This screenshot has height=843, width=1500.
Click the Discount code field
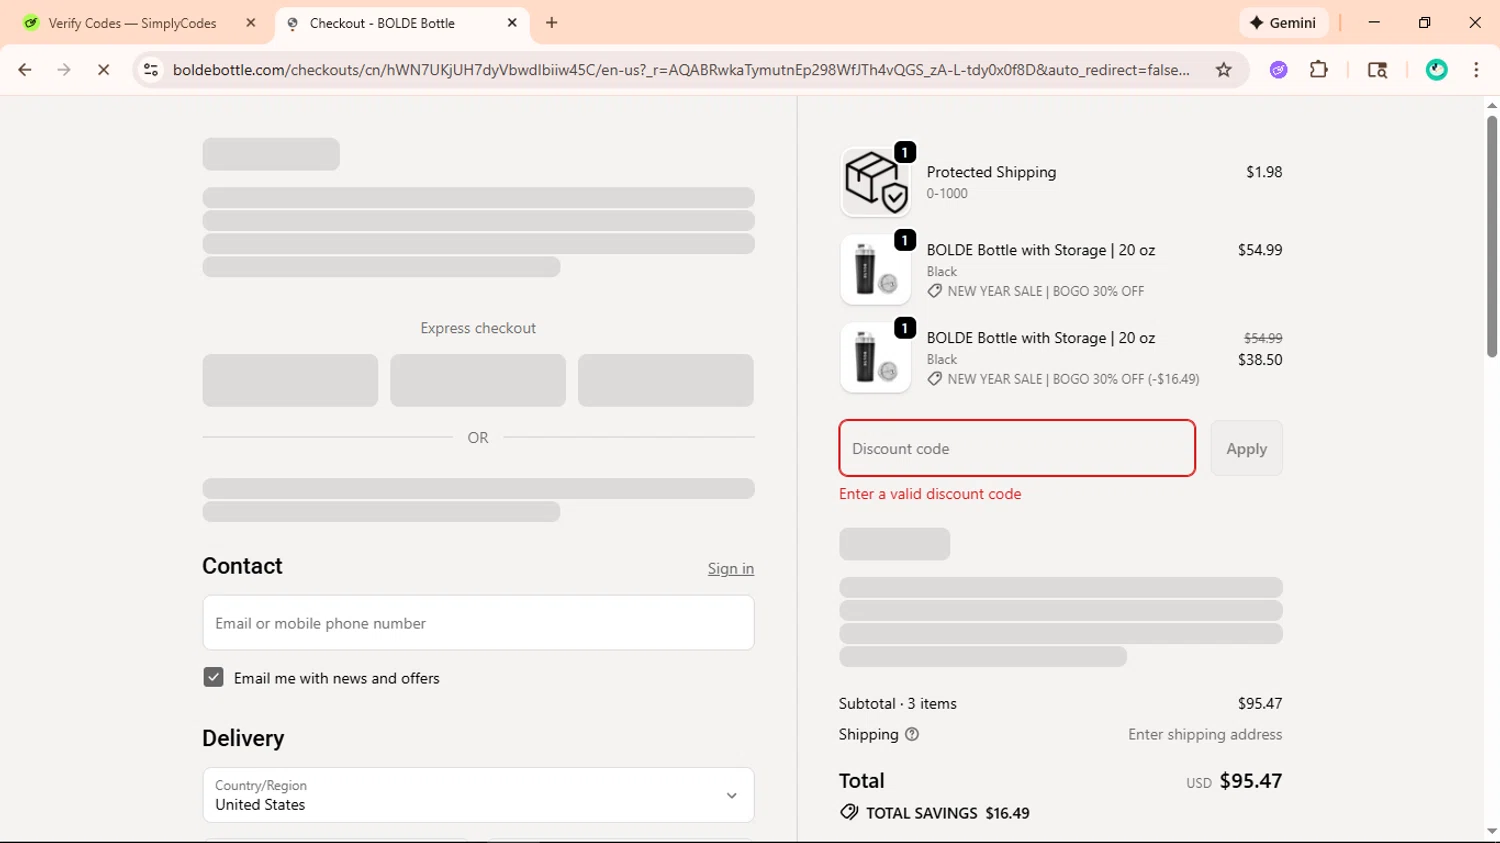[x=1017, y=448]
